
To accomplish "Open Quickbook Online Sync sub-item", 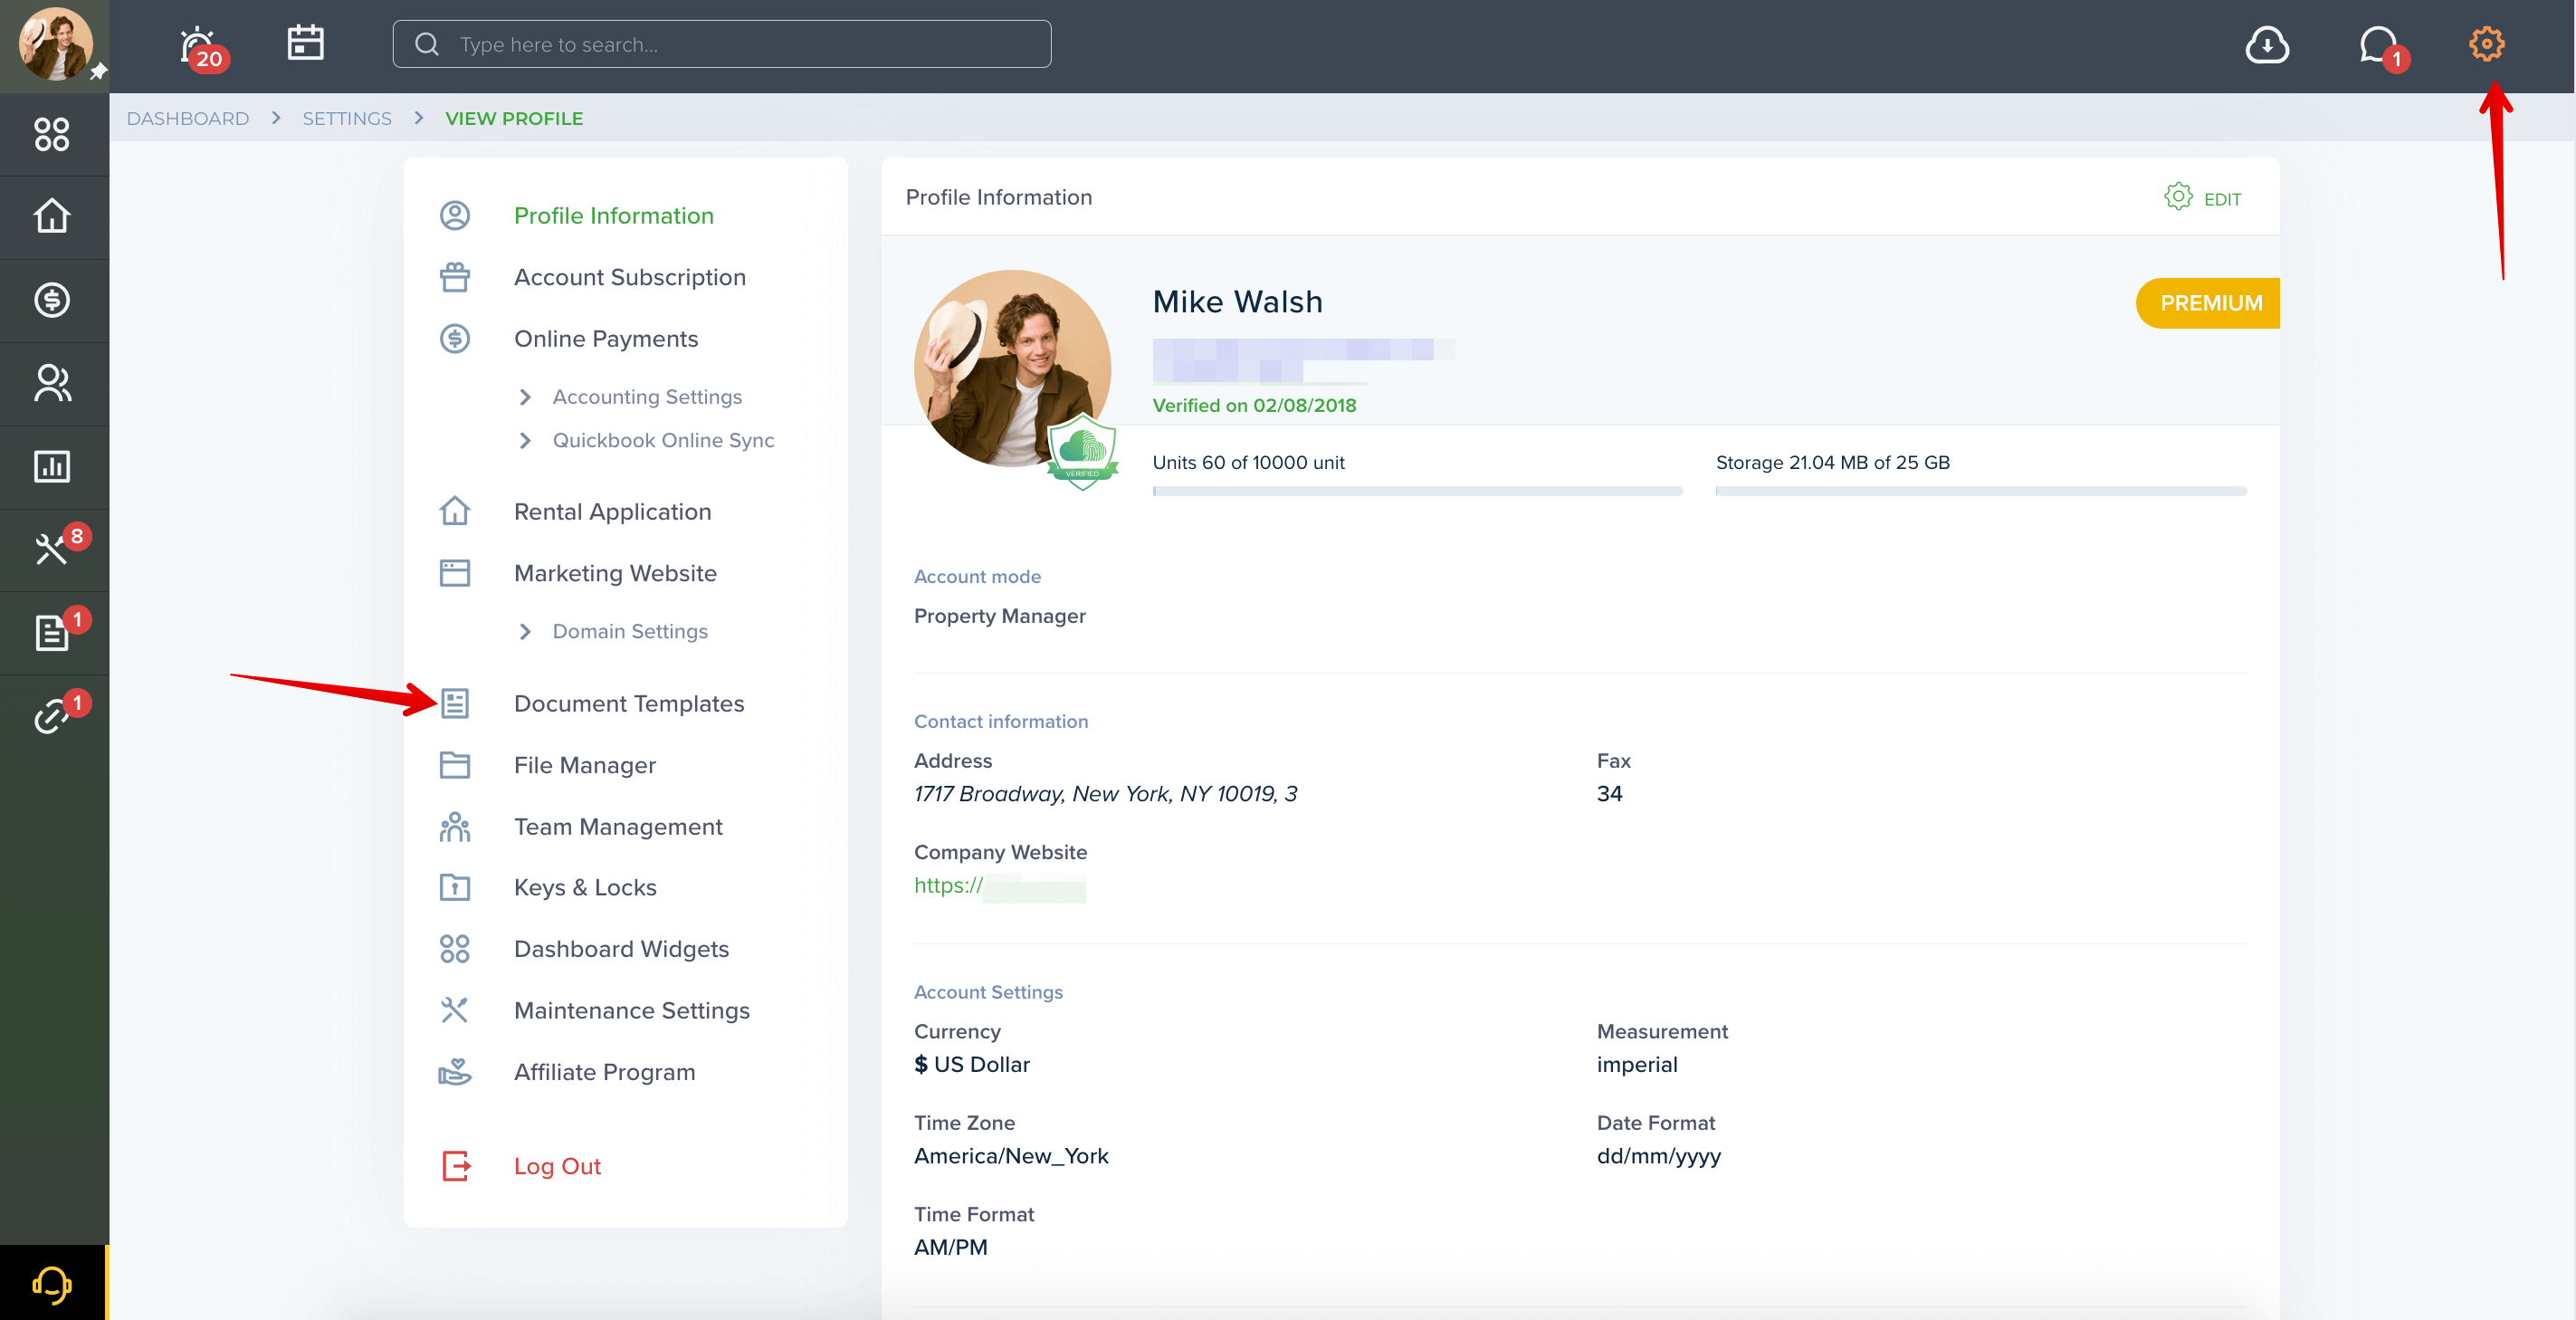I will click(663, 440).
